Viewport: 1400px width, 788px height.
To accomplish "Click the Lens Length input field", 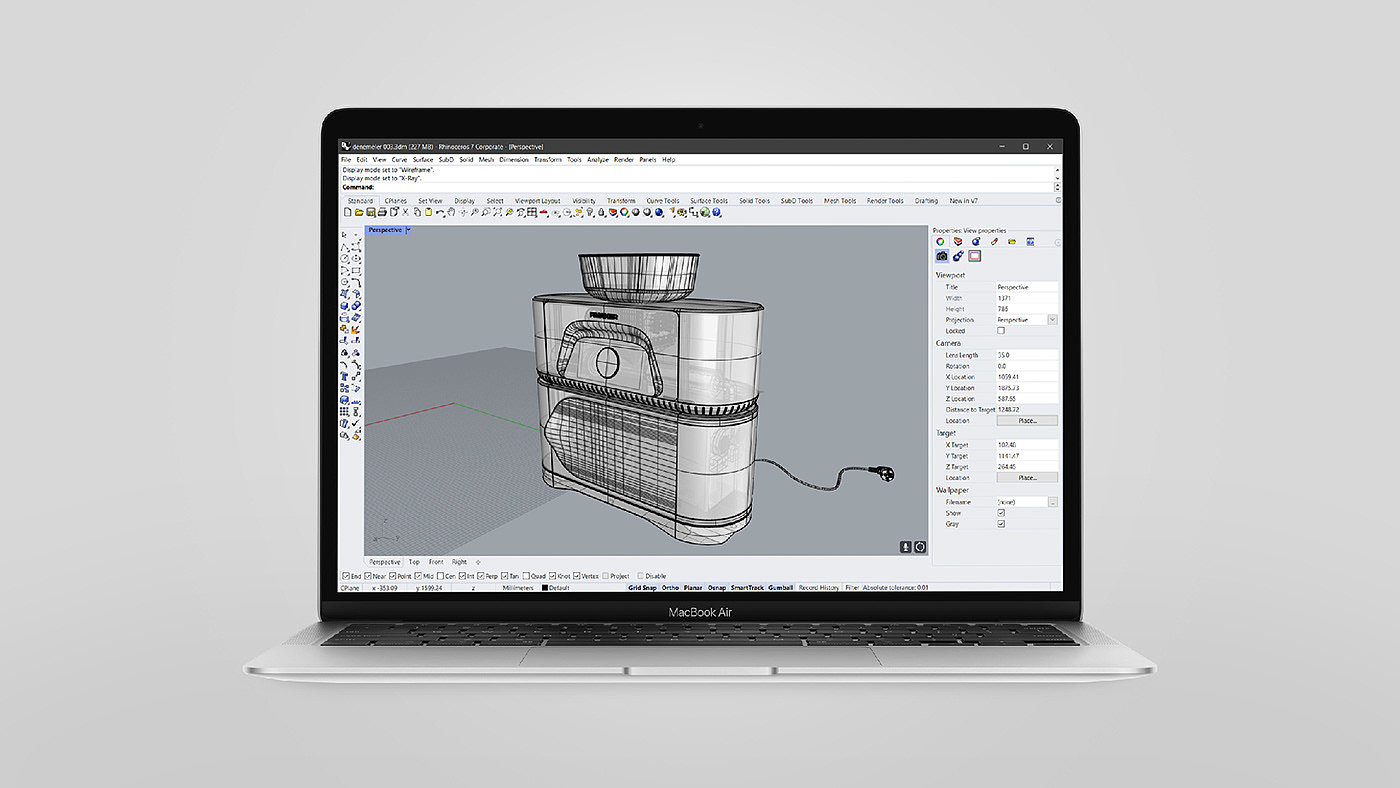I will [x=1026, y=355].
